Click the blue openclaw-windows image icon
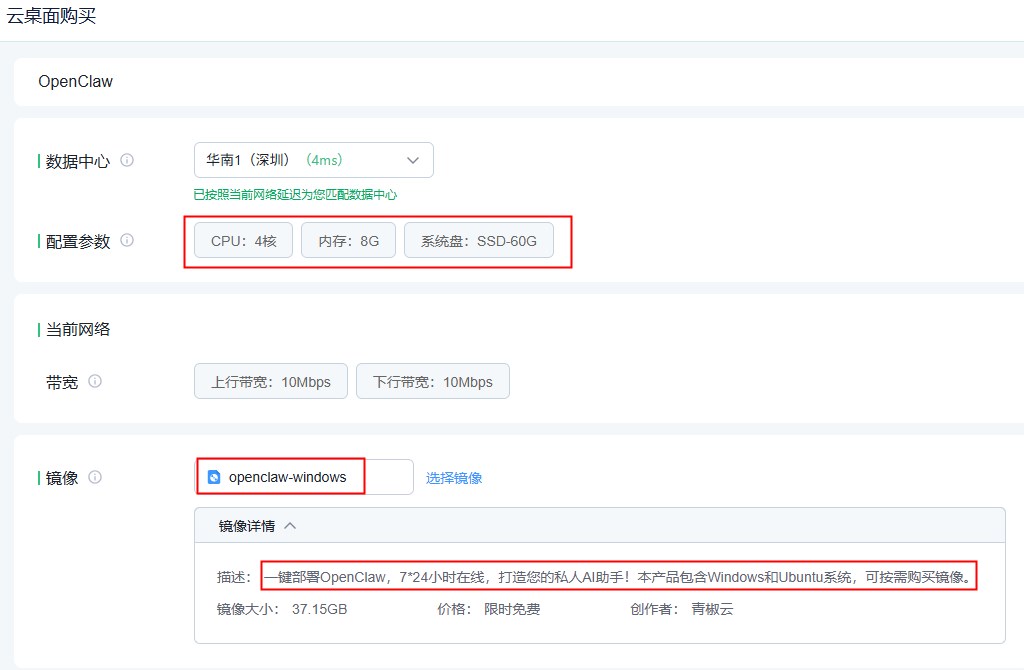Screen dimensions: 1024x670 (213, 477)
